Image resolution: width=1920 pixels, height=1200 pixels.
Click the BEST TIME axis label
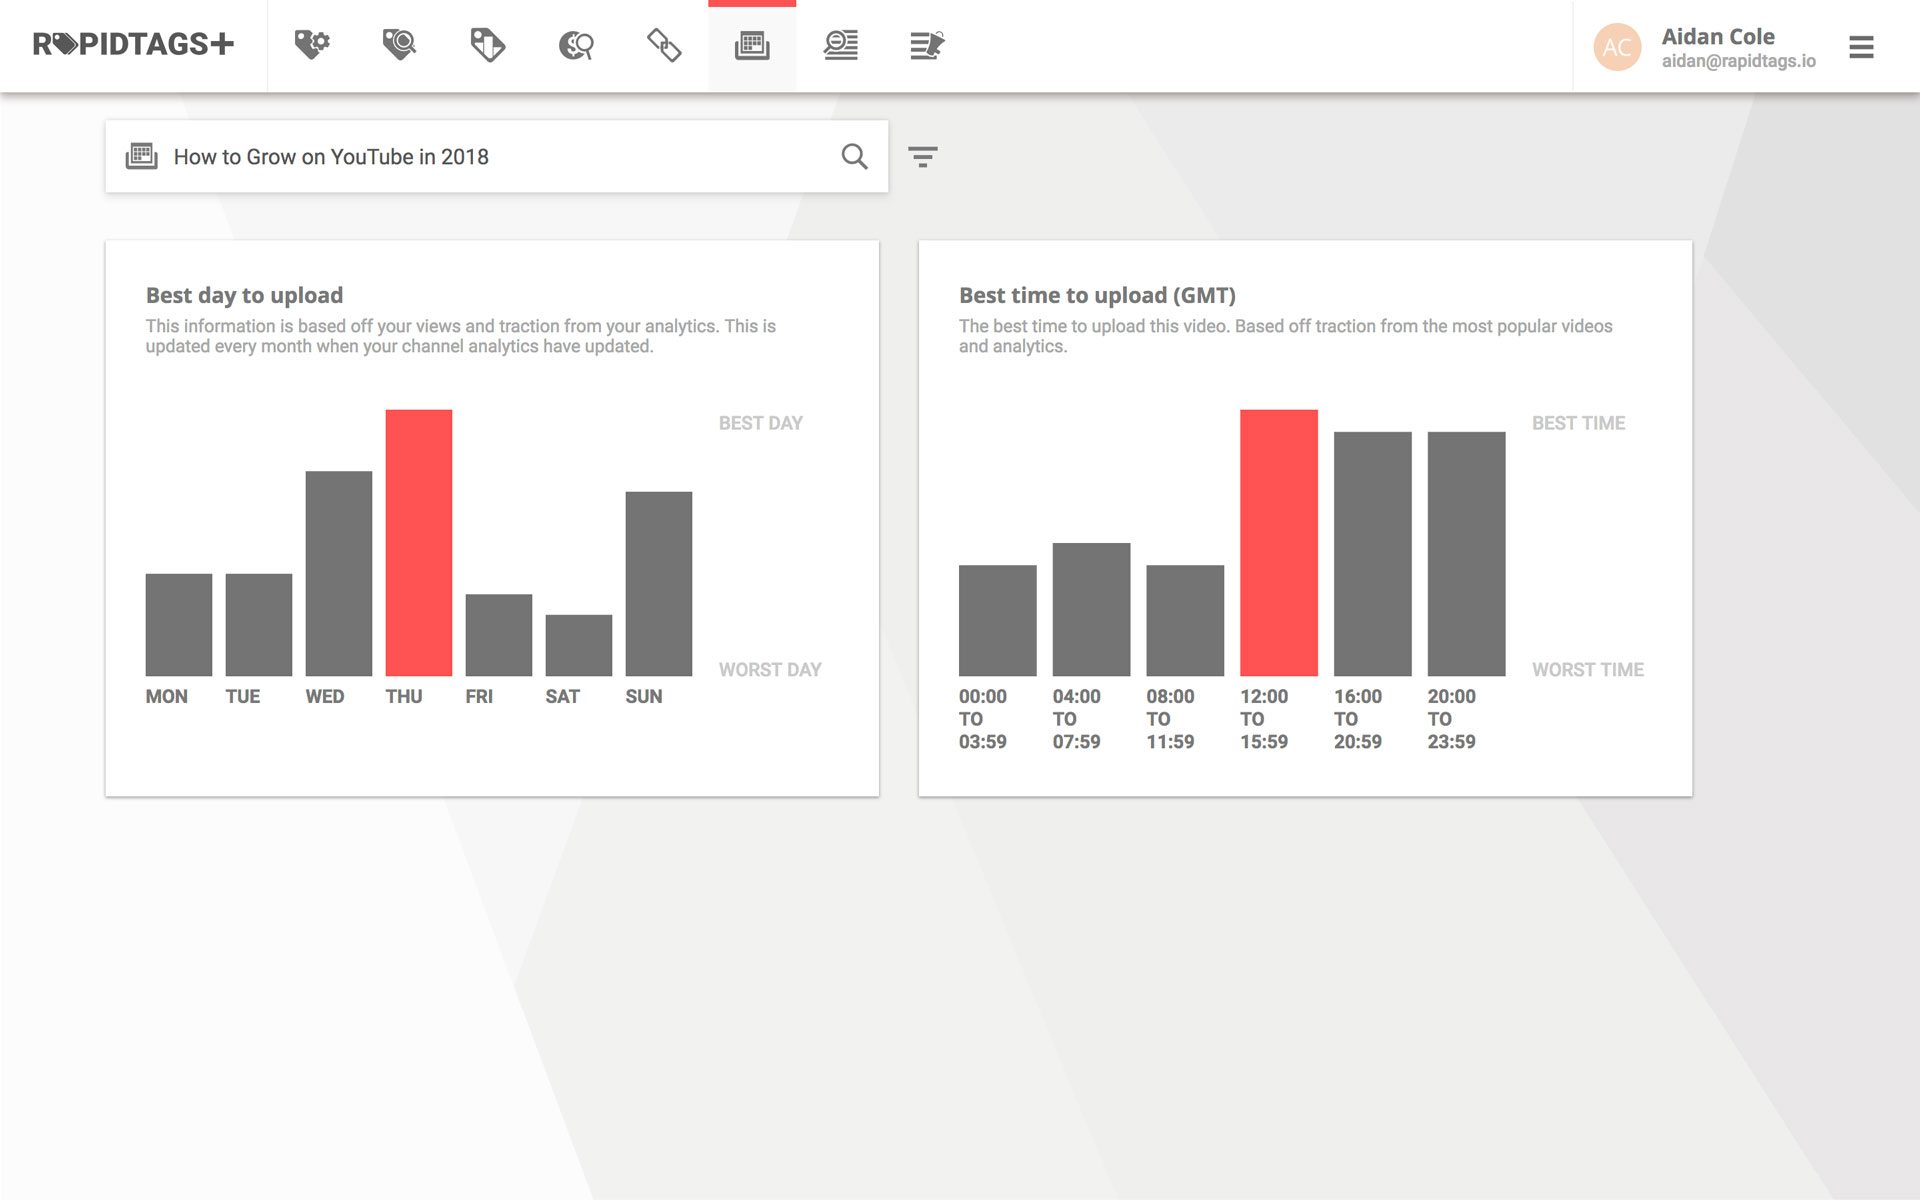pos(1578,423)
